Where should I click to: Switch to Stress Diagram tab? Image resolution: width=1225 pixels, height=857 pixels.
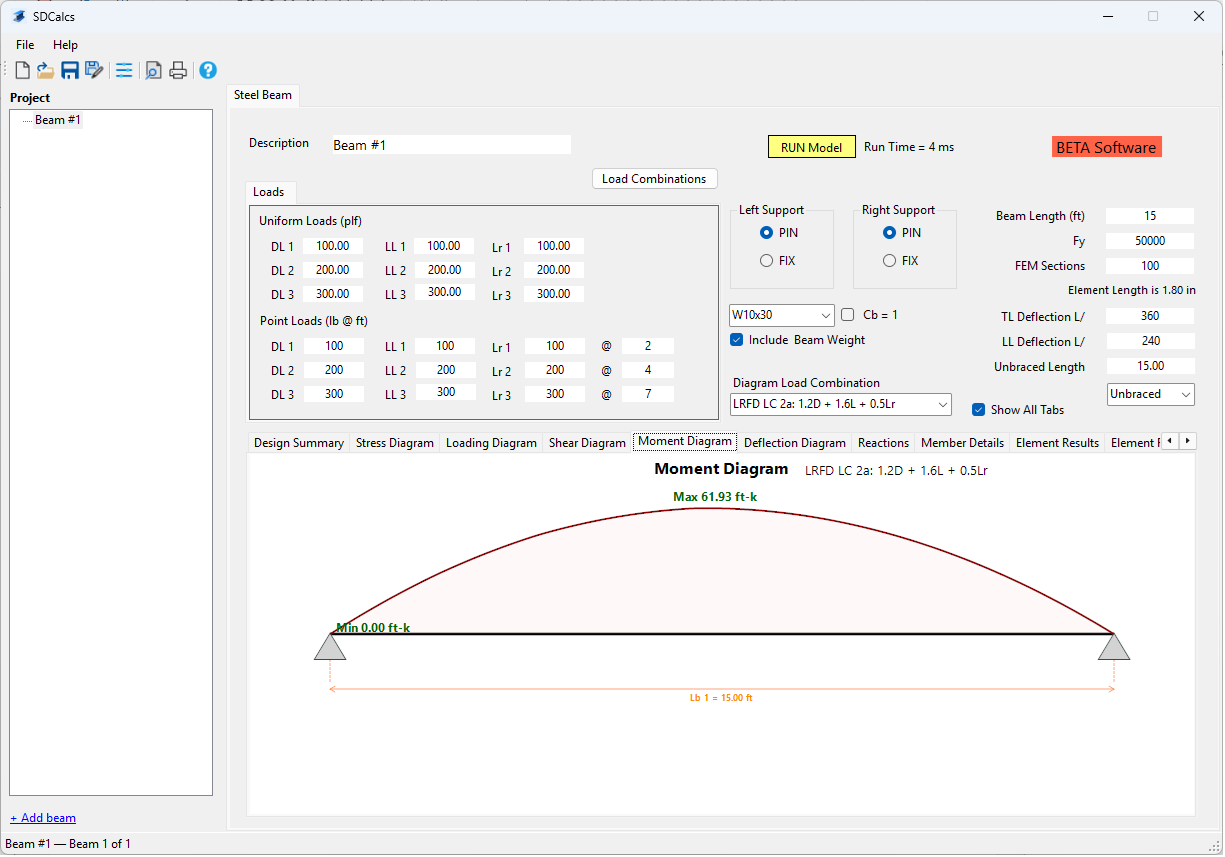point(395,443)
